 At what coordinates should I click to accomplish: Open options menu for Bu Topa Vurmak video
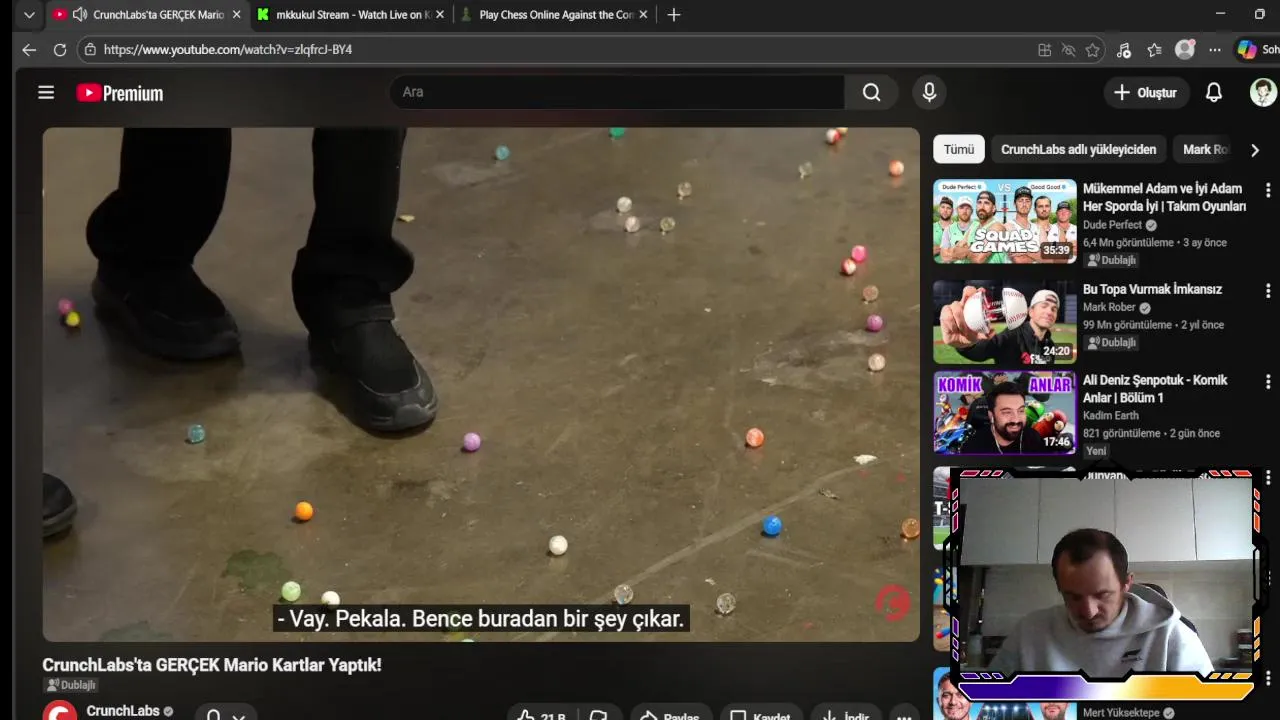click(x=1268, y=290)
